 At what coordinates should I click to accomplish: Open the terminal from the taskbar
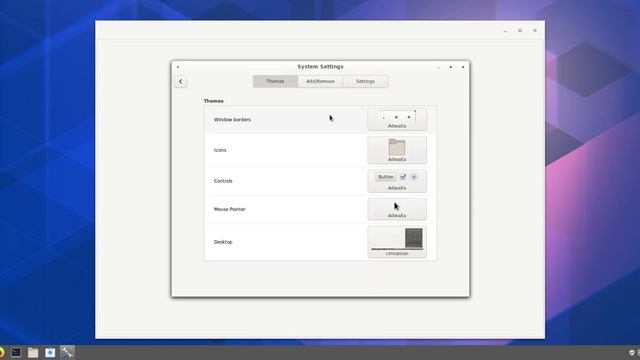tap(16, 352)
